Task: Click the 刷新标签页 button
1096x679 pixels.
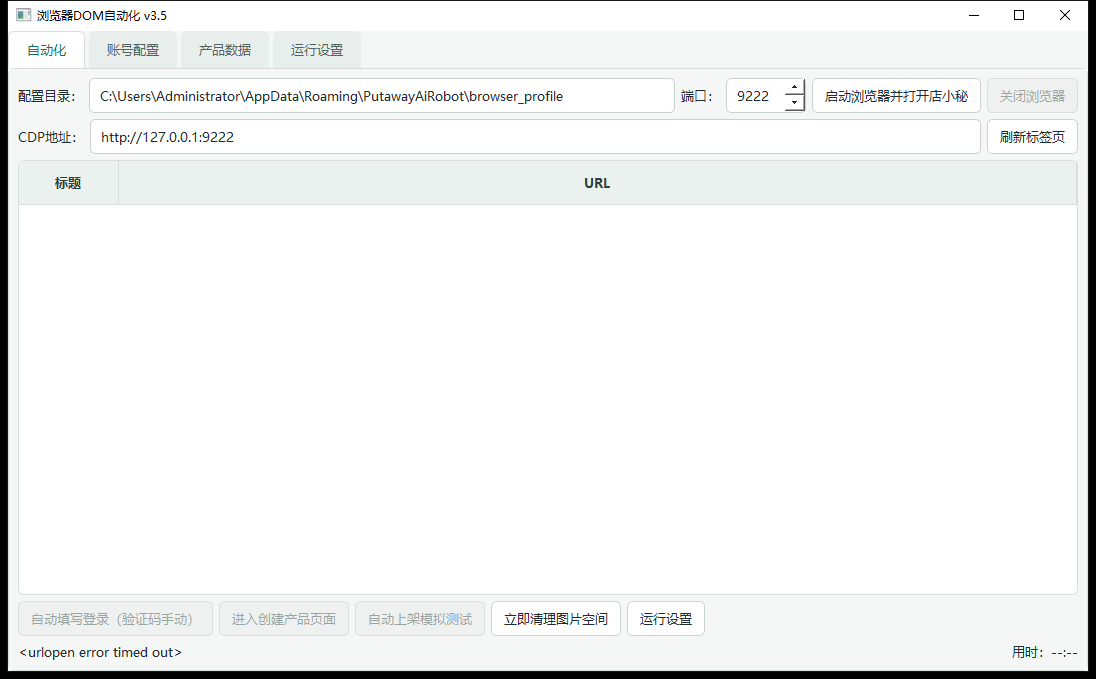Action: (1032, 136)
